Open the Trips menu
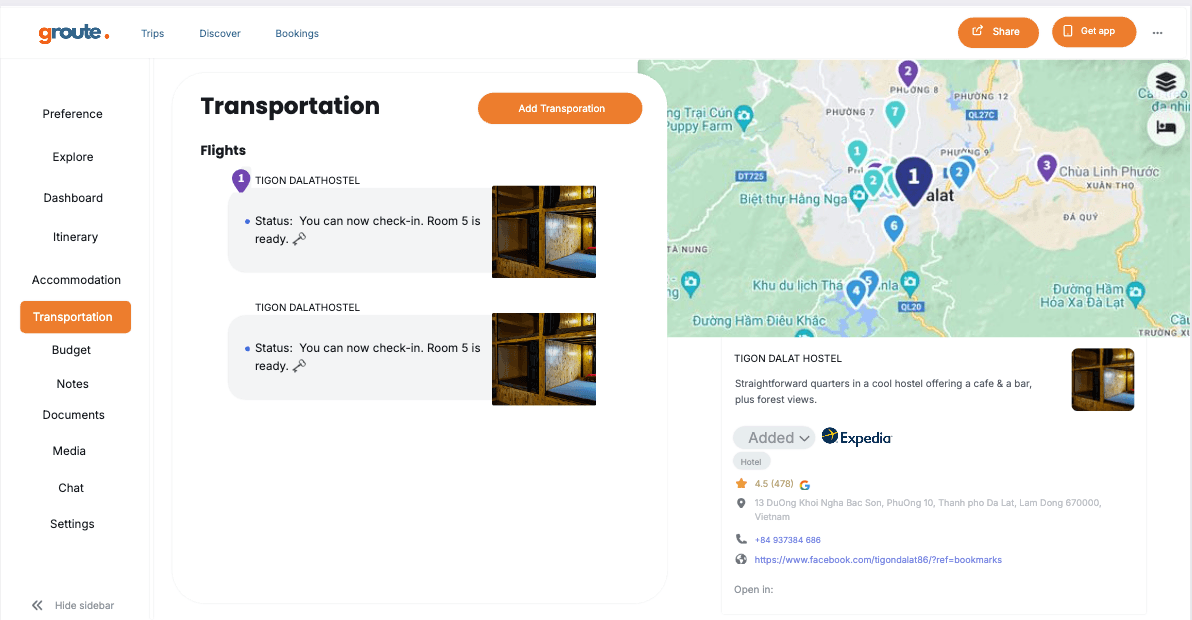 coord(152,33)
